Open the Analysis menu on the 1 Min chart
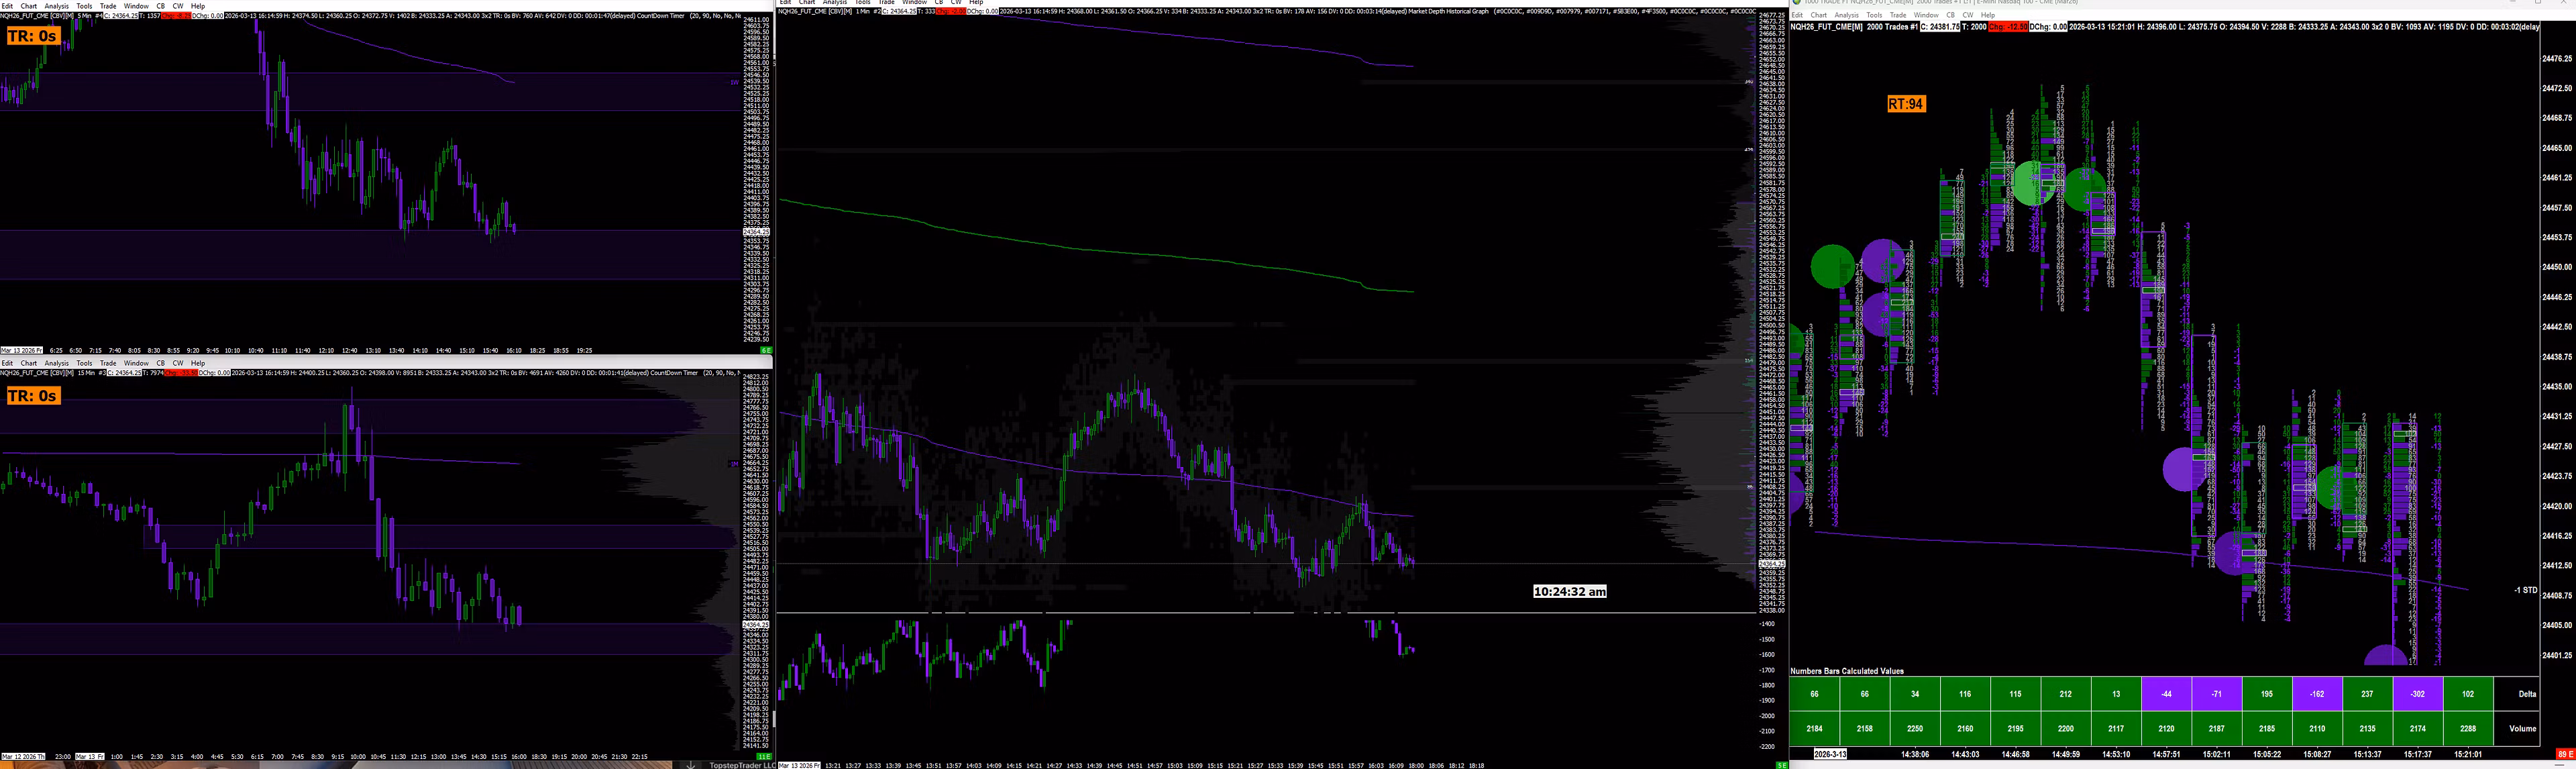Image resolution: width=2576 pixels, height=769 pixels. coord(835,2)
